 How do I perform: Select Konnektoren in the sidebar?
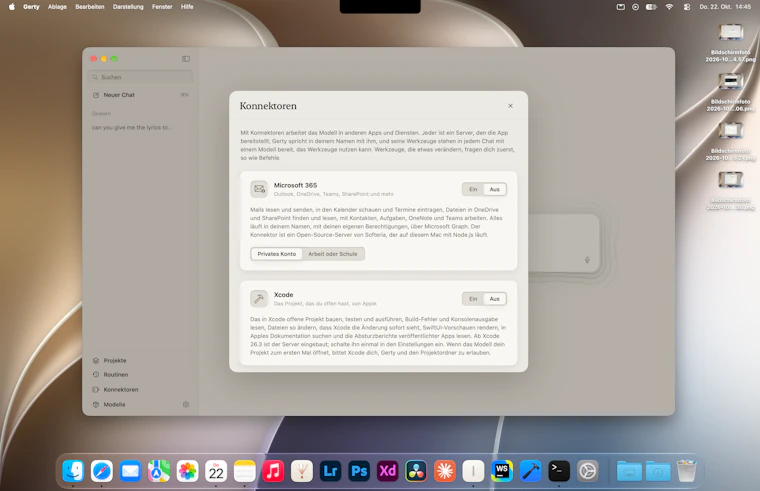(x=121, y=390)
